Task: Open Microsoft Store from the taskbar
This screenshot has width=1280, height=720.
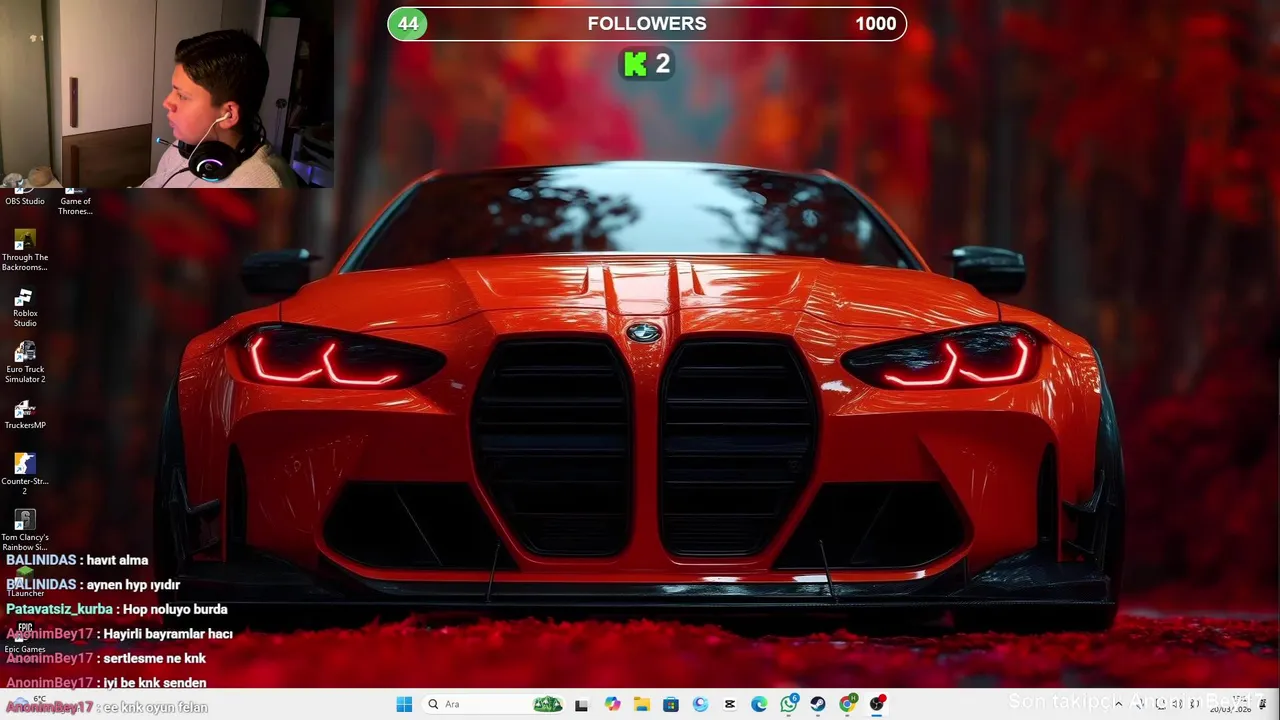Action: point(671,704)
